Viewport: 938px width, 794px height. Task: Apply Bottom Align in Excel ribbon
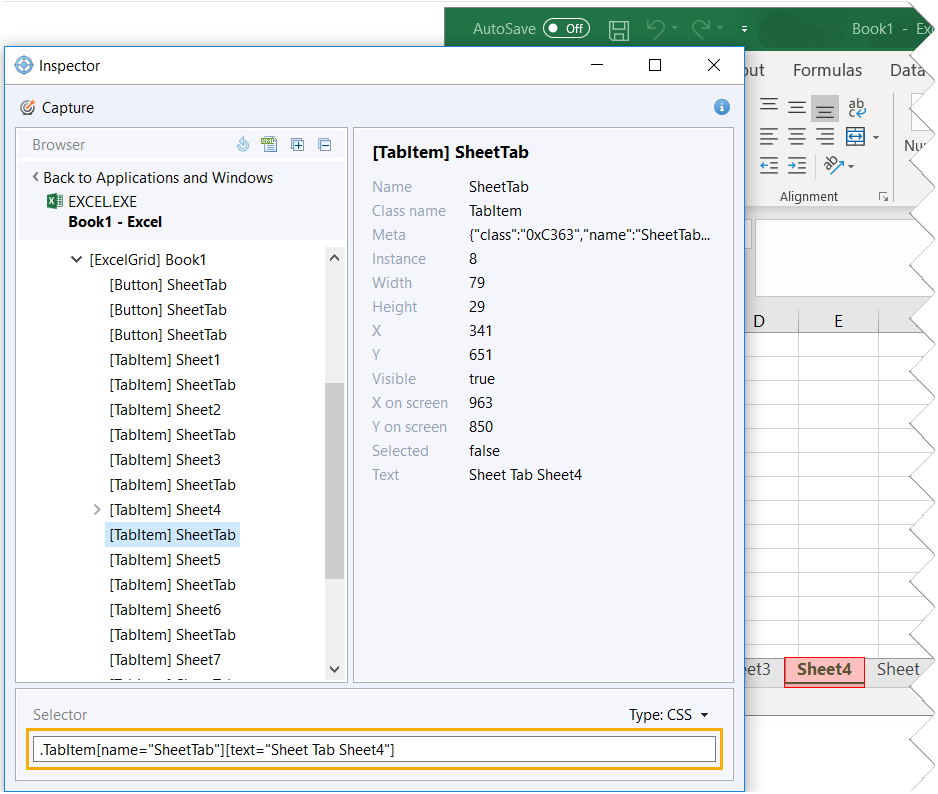(x=824, y=108)
